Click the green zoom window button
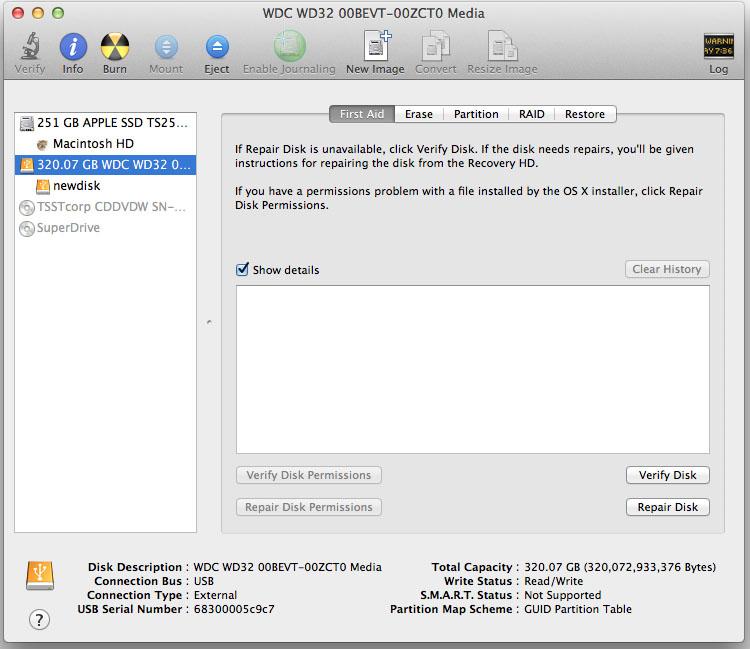The width and height of the screenshot is (750, 649). [x=58, y=13]
